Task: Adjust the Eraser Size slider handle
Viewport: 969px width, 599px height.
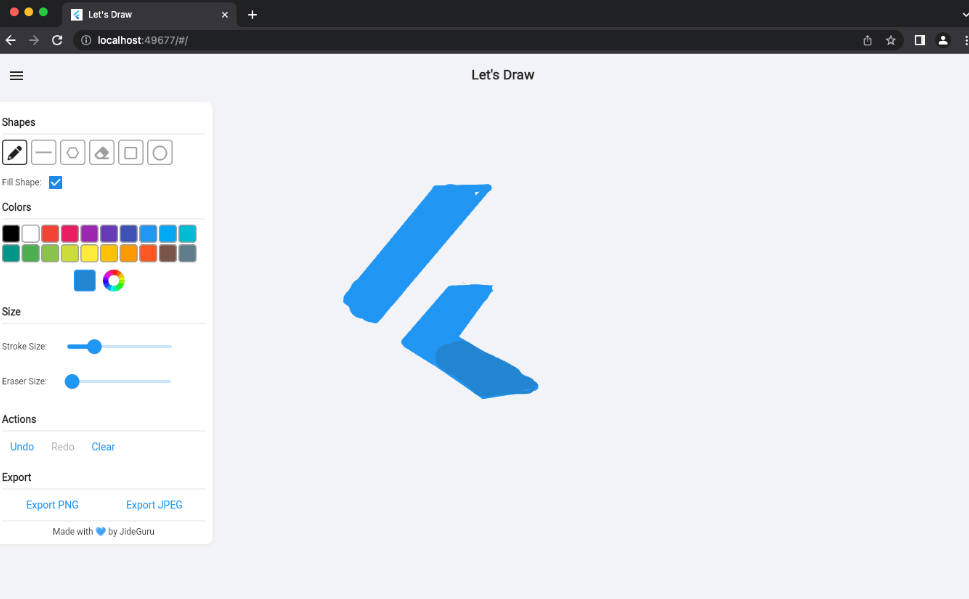Action: click(72, 381)
